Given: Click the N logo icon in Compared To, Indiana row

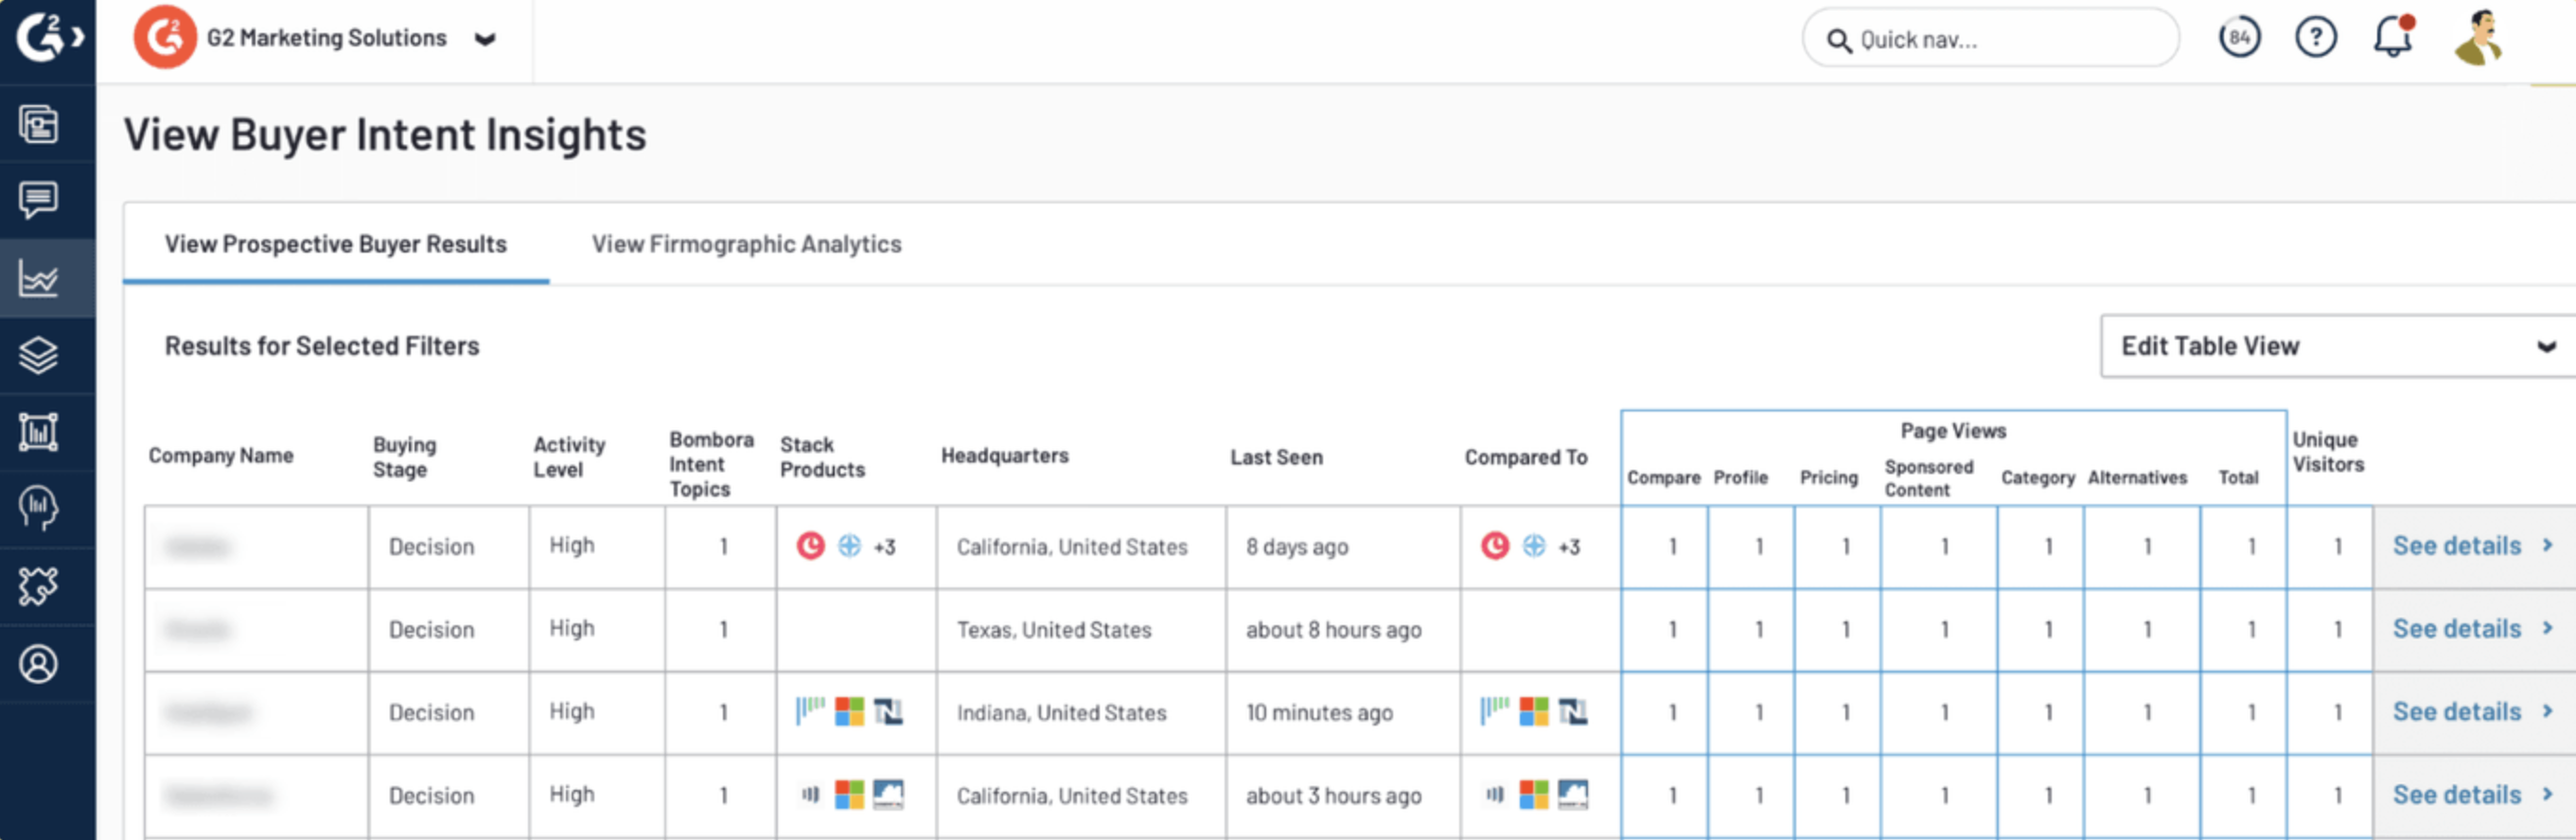Looking at the screenshot, I should click(x=1572, y=712).
